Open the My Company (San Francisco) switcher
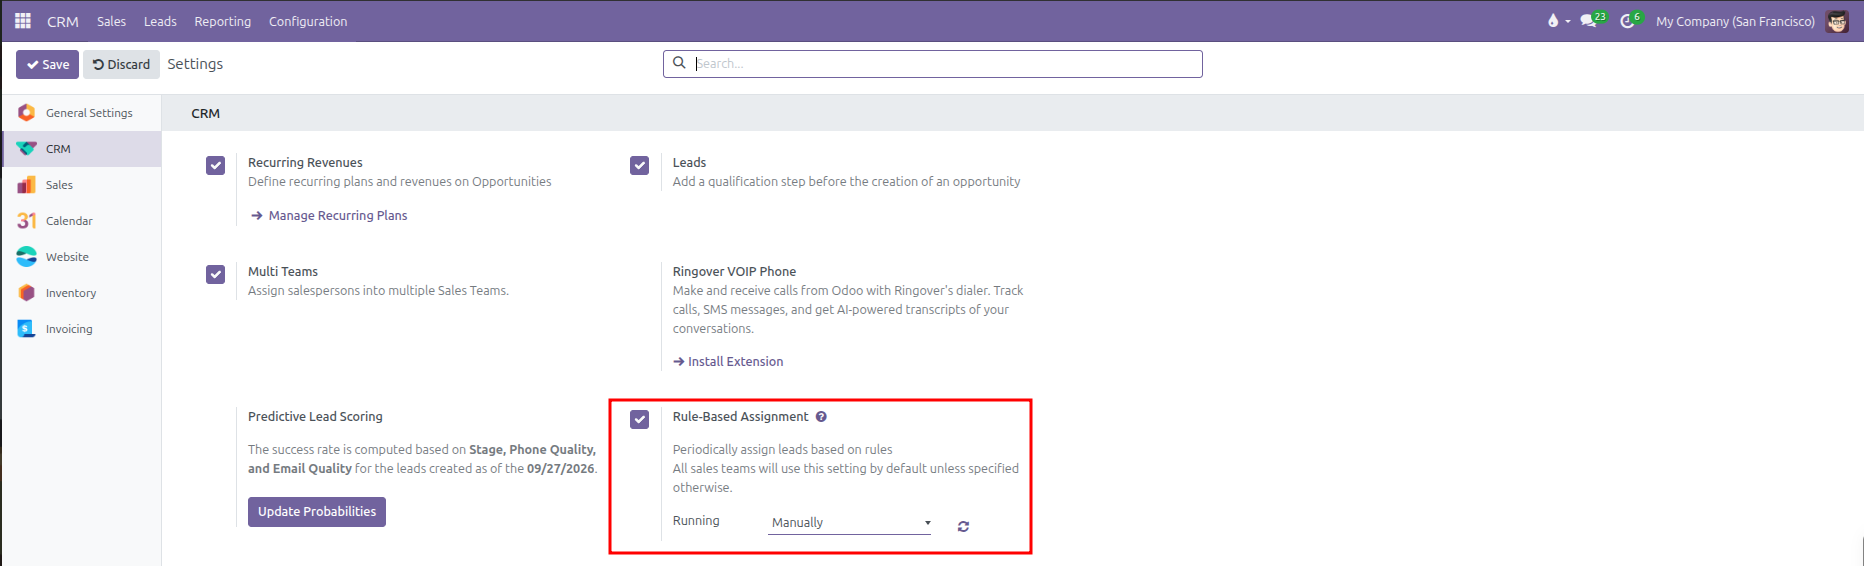The width and height of the screenshot is (1864, 566). coord(1735,21)
